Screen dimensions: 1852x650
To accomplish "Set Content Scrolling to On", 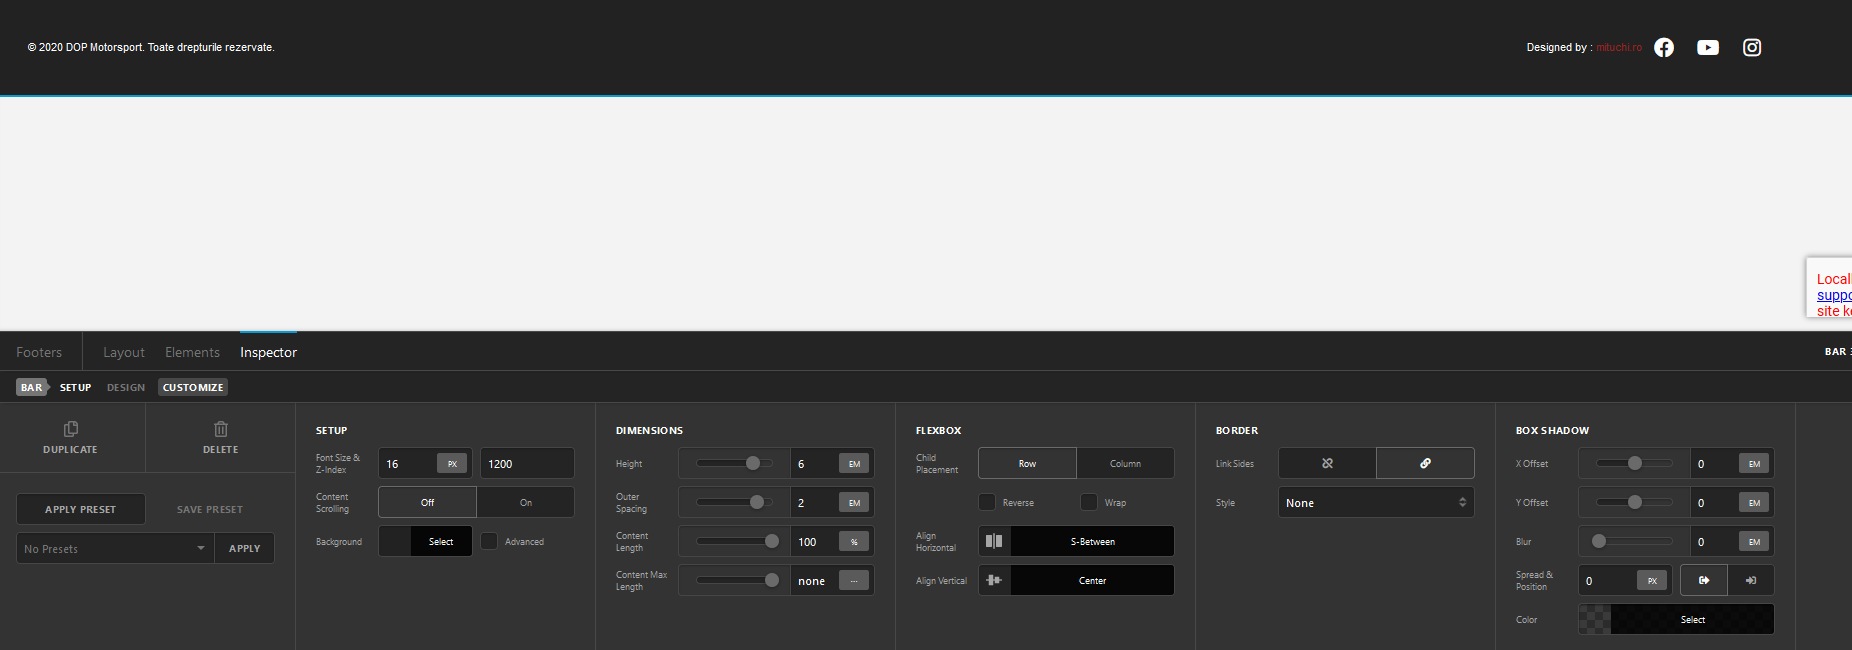I will 526,502.
